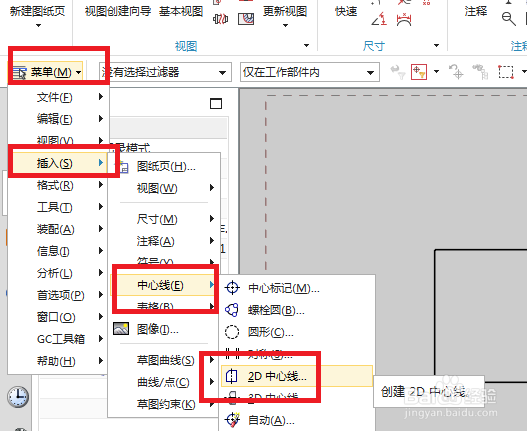Open the 更新视图 dropdown arrow
Screen dimensions: 527x431
click(x=285, y=26)
